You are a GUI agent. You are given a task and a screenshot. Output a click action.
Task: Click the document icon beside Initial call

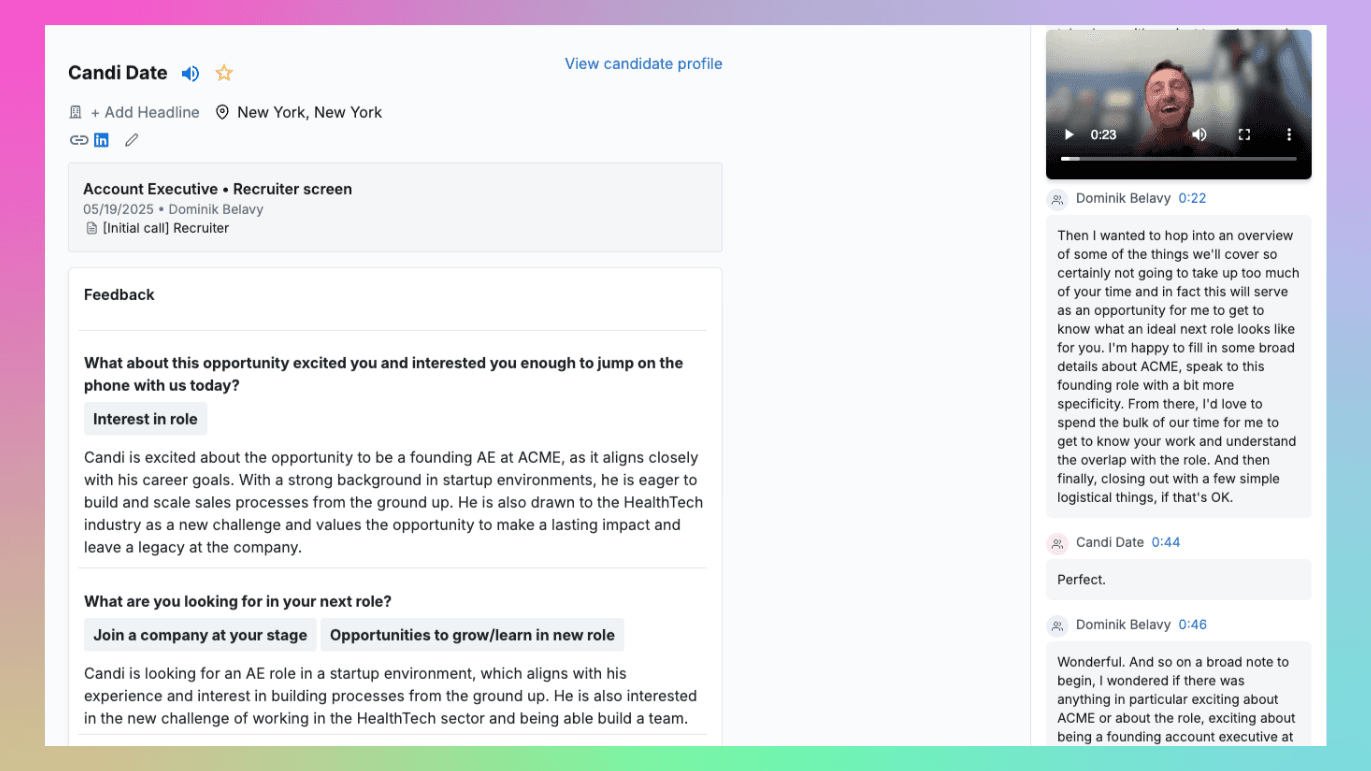pyautogui.click(x=92, y=228)
